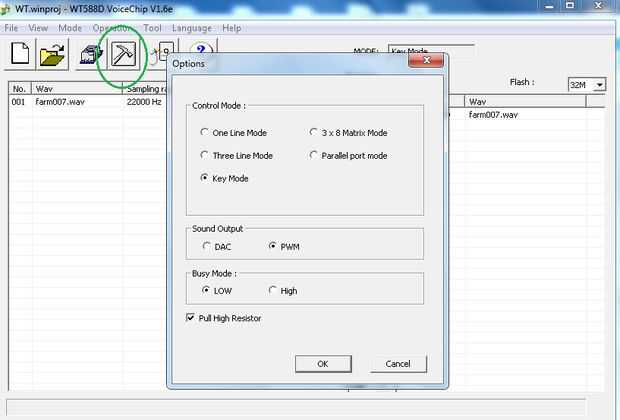Click left list Wav column header
Viewport: 620px width, 420px height.
tap(77, 89)
